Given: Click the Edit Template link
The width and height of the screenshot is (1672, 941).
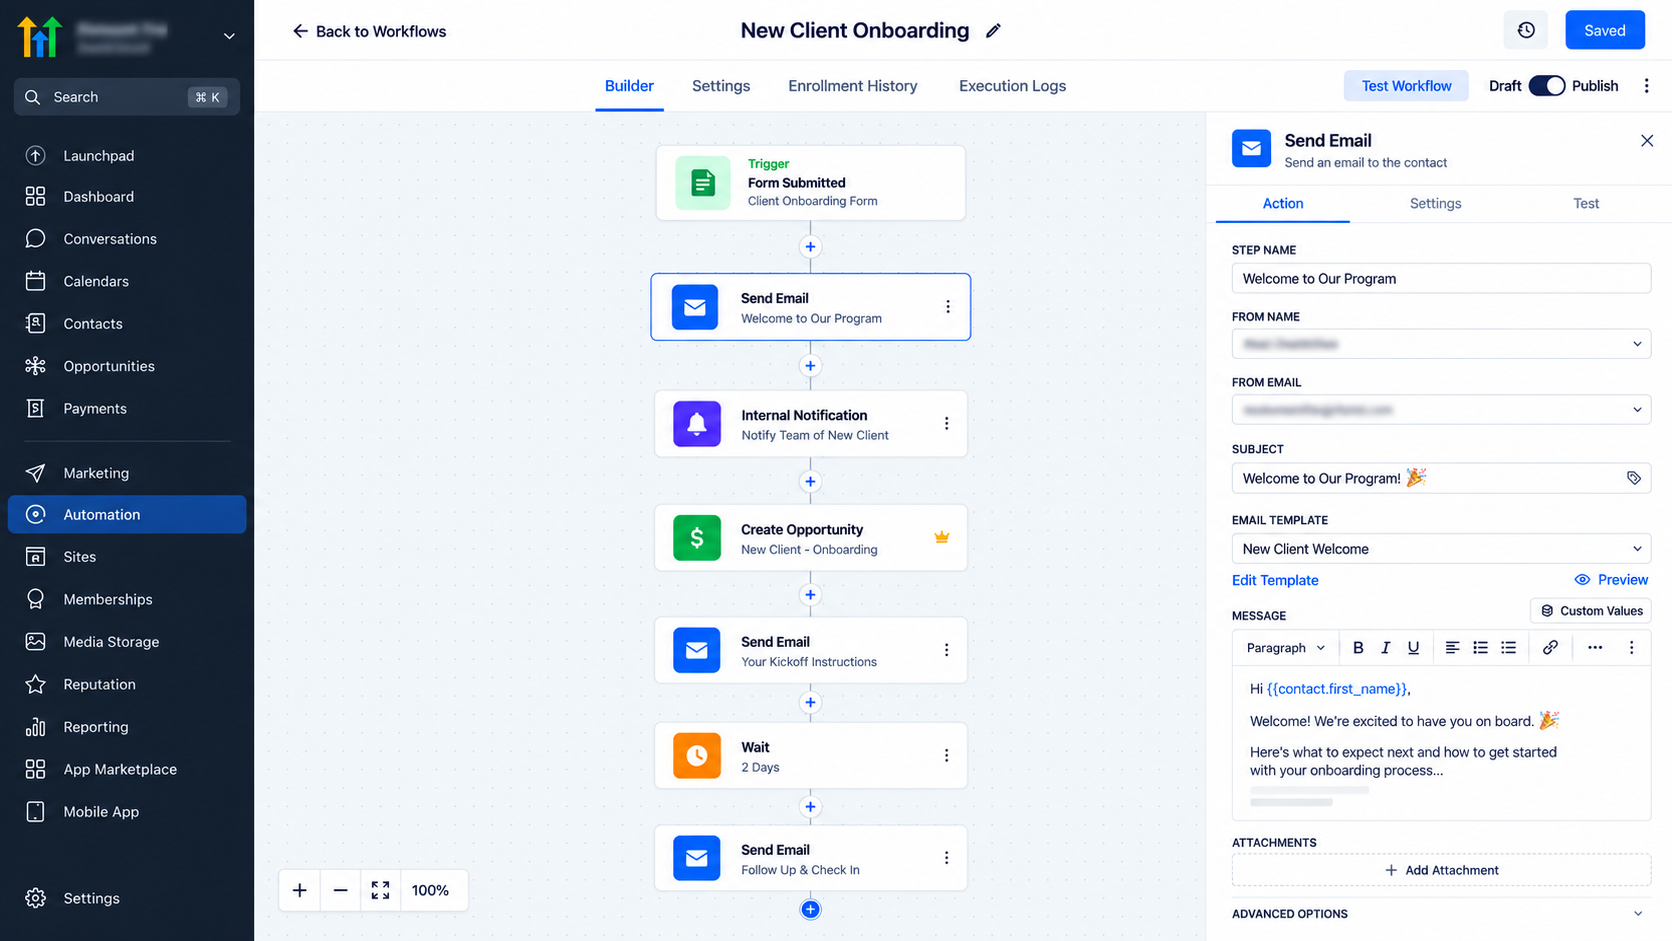Looking at the screenshot, I should tap(1275, 580).
